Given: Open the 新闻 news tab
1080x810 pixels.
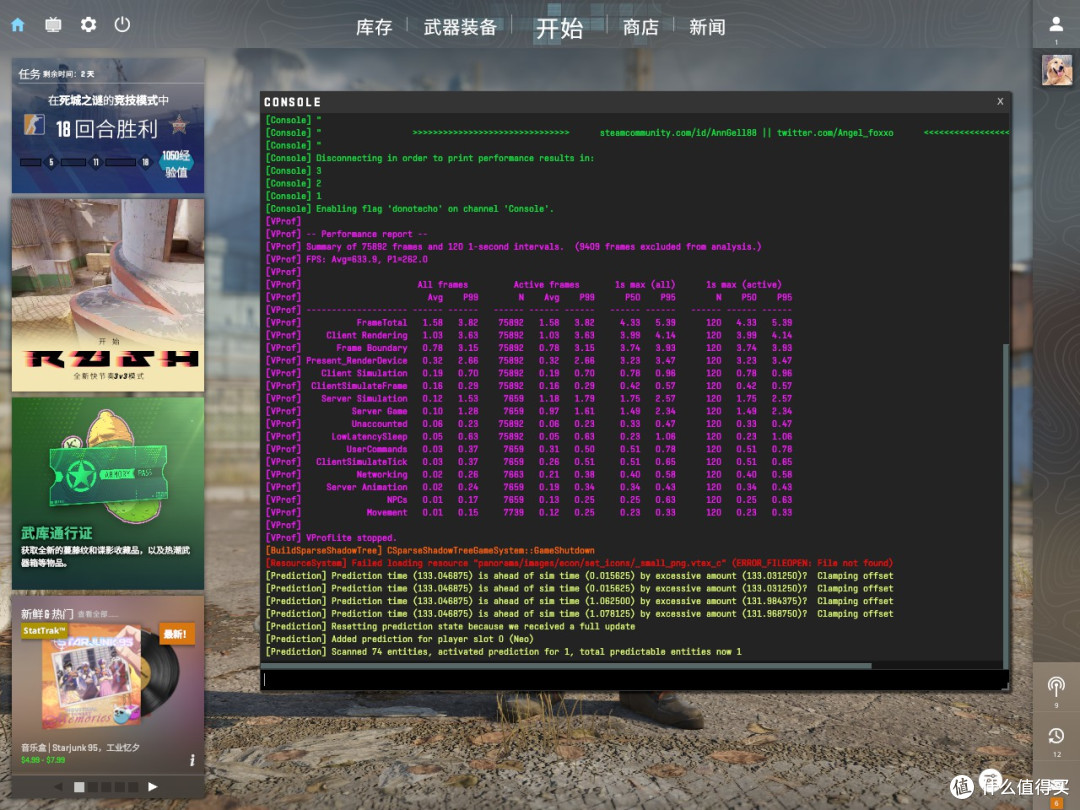Looking at the screenshot, I should click(707, 28).
